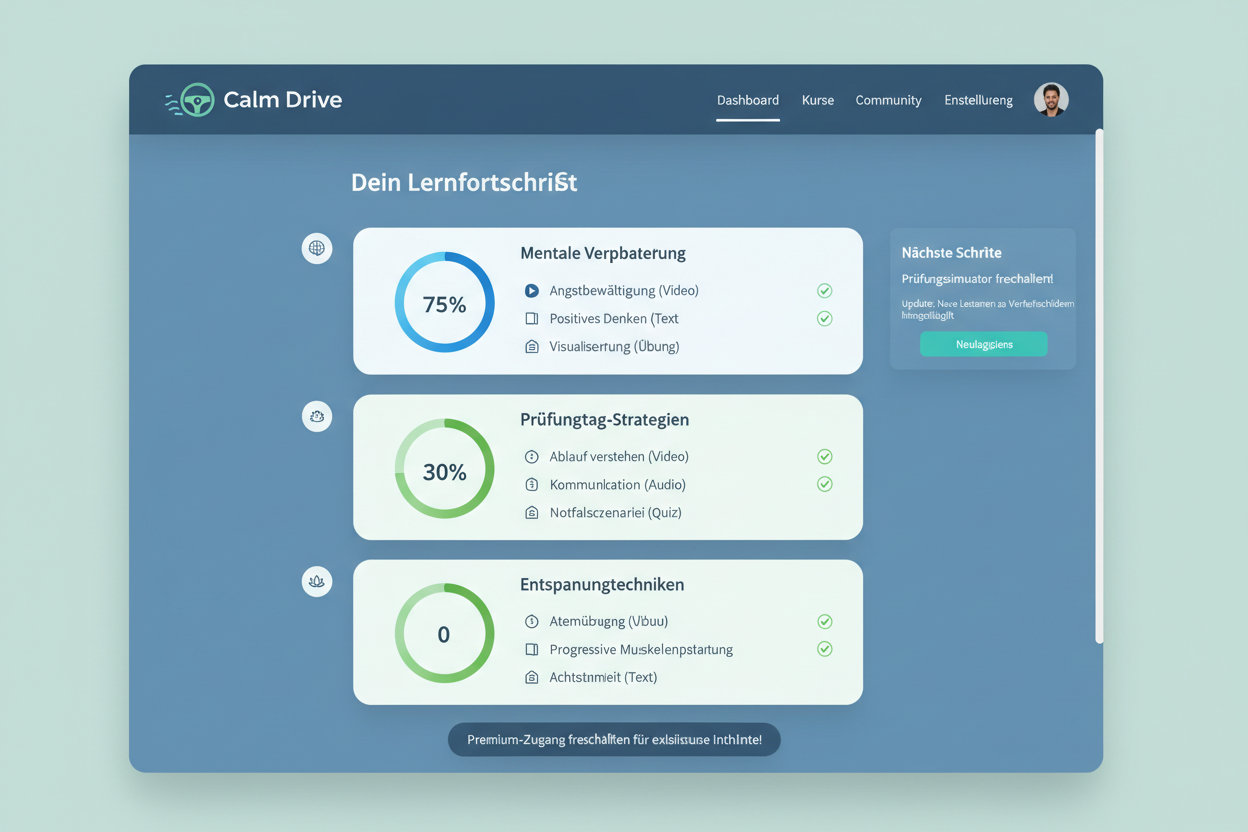Toggle the completion checkmark on Angstbewältigung
Screen dimensions: 1248x832
coord(824,290)
